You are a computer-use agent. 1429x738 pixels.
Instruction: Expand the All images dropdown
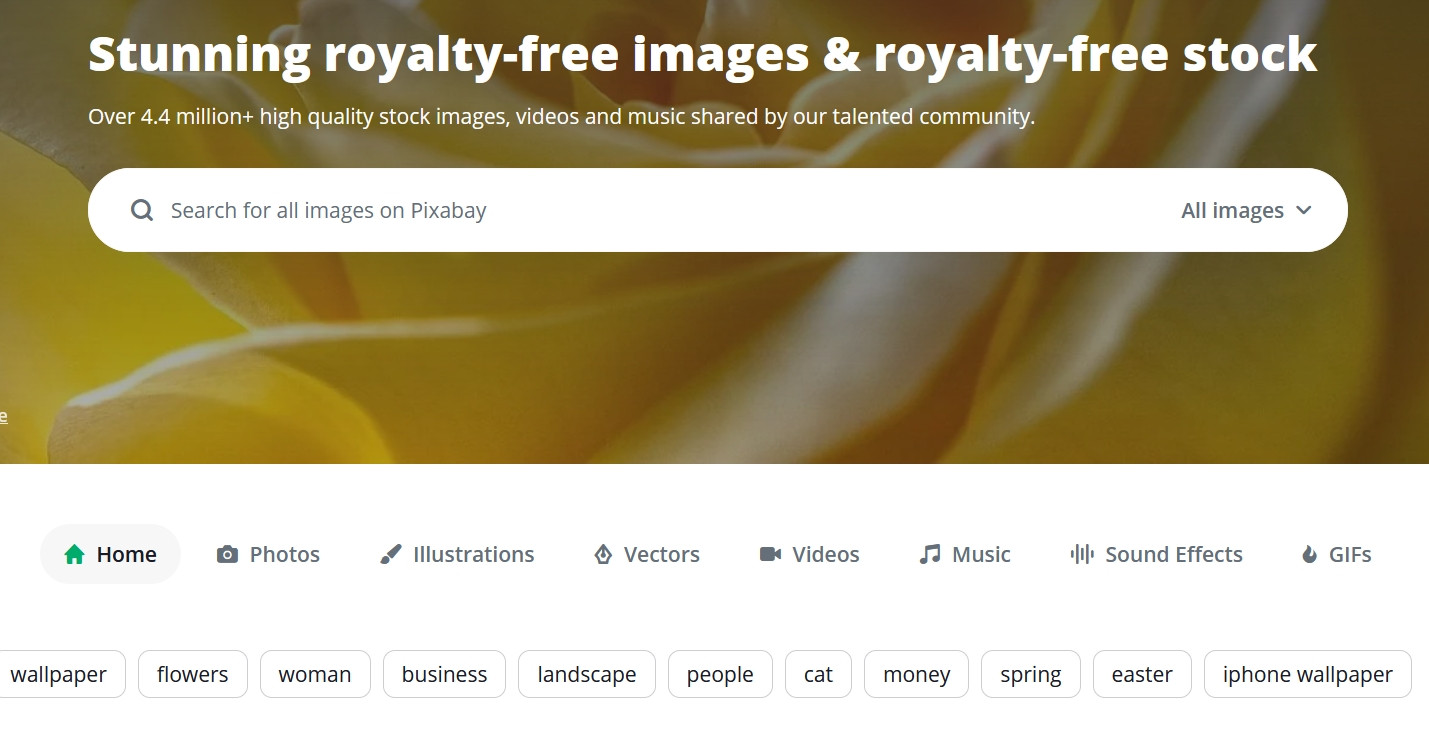(1246, 210)
